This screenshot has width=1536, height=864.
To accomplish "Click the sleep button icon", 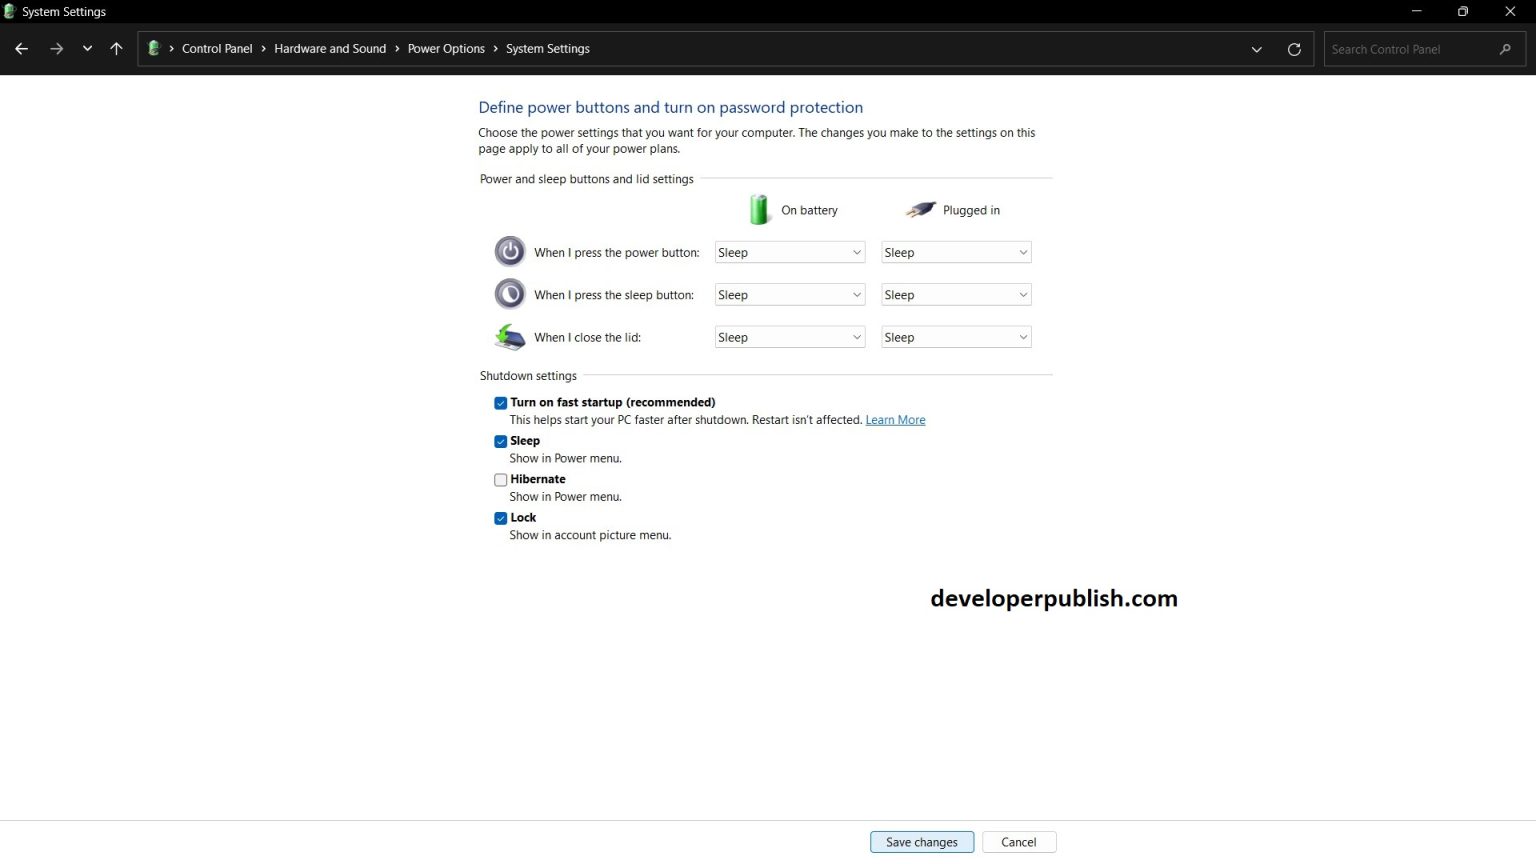I will pos(509,294).
